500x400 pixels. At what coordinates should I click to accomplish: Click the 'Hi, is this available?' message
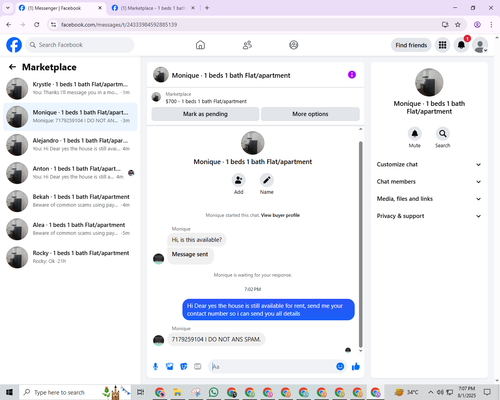coord(197,240)
